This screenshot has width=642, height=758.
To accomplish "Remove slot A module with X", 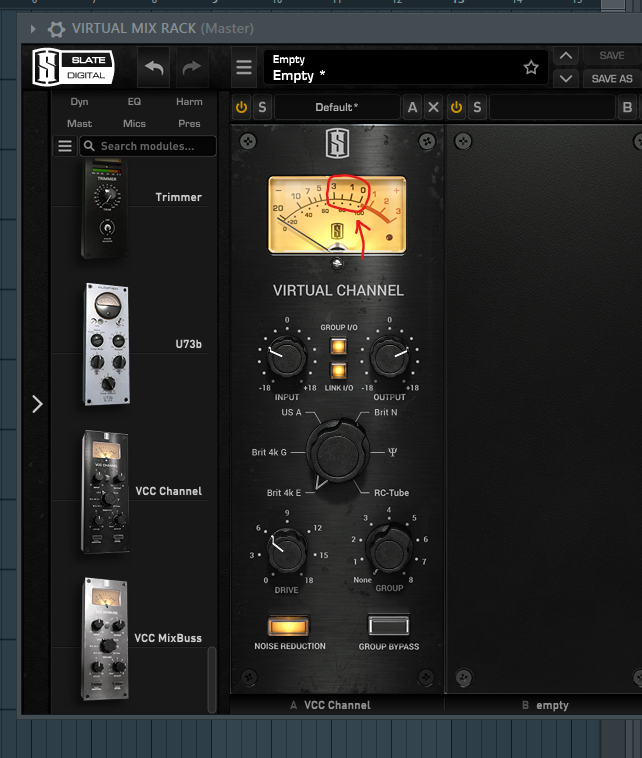I will [434, 107].
